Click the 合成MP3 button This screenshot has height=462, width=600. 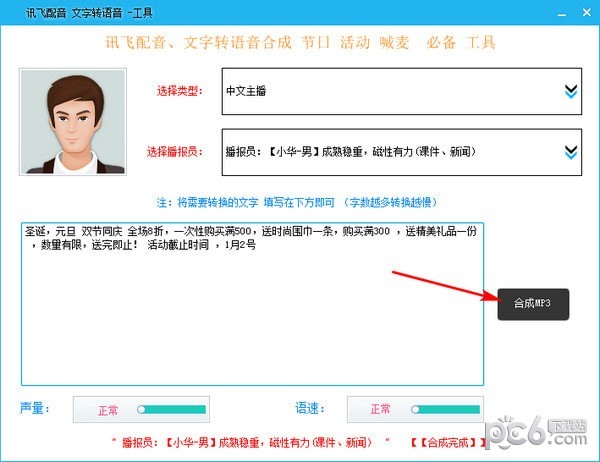click(533, 304)
